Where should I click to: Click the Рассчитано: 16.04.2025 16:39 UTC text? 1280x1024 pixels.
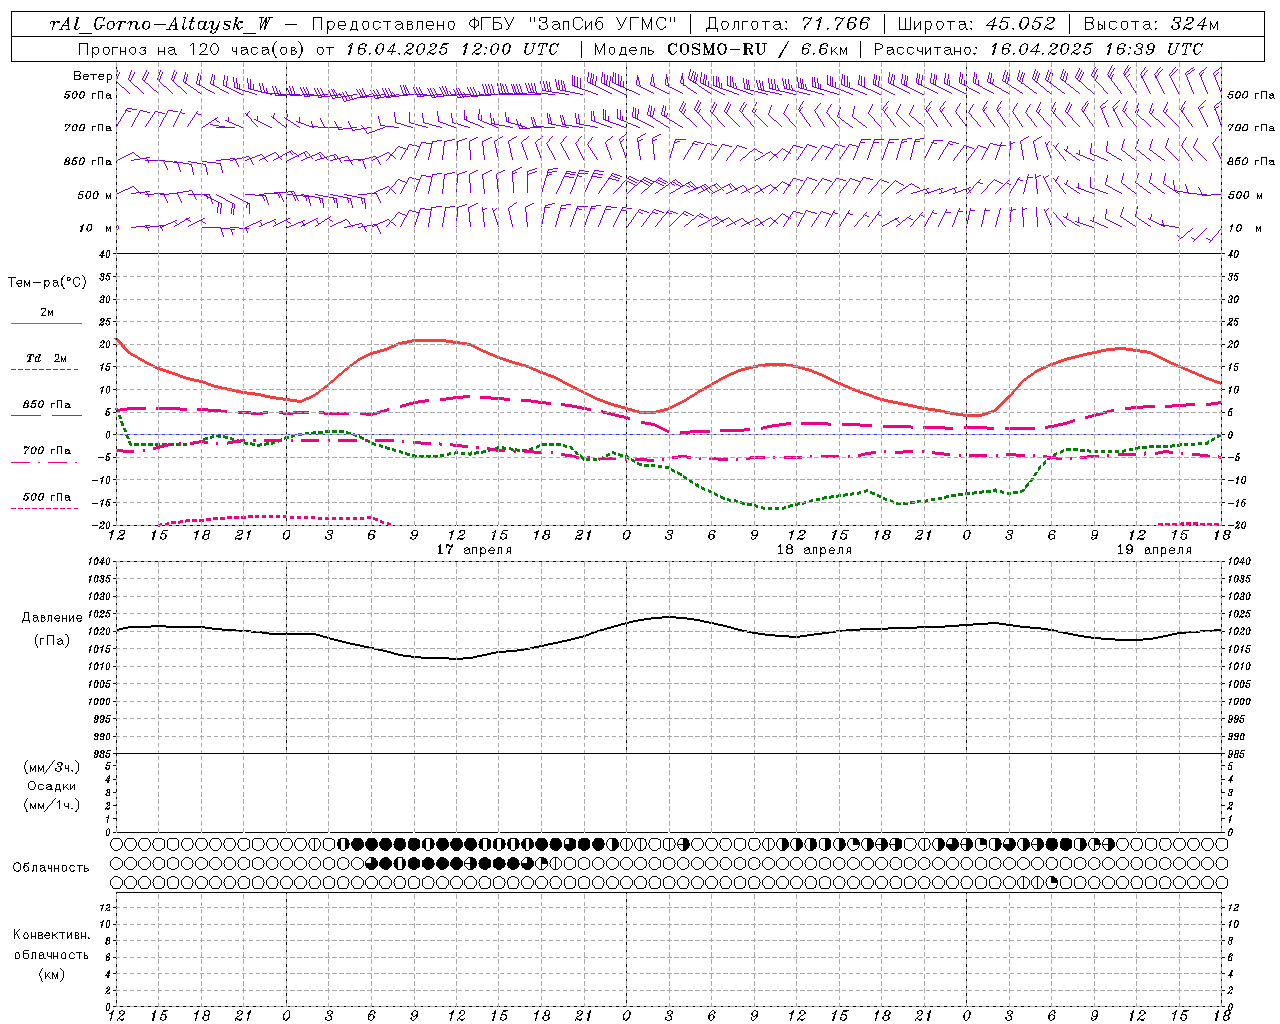click(x=1038, y=49)
